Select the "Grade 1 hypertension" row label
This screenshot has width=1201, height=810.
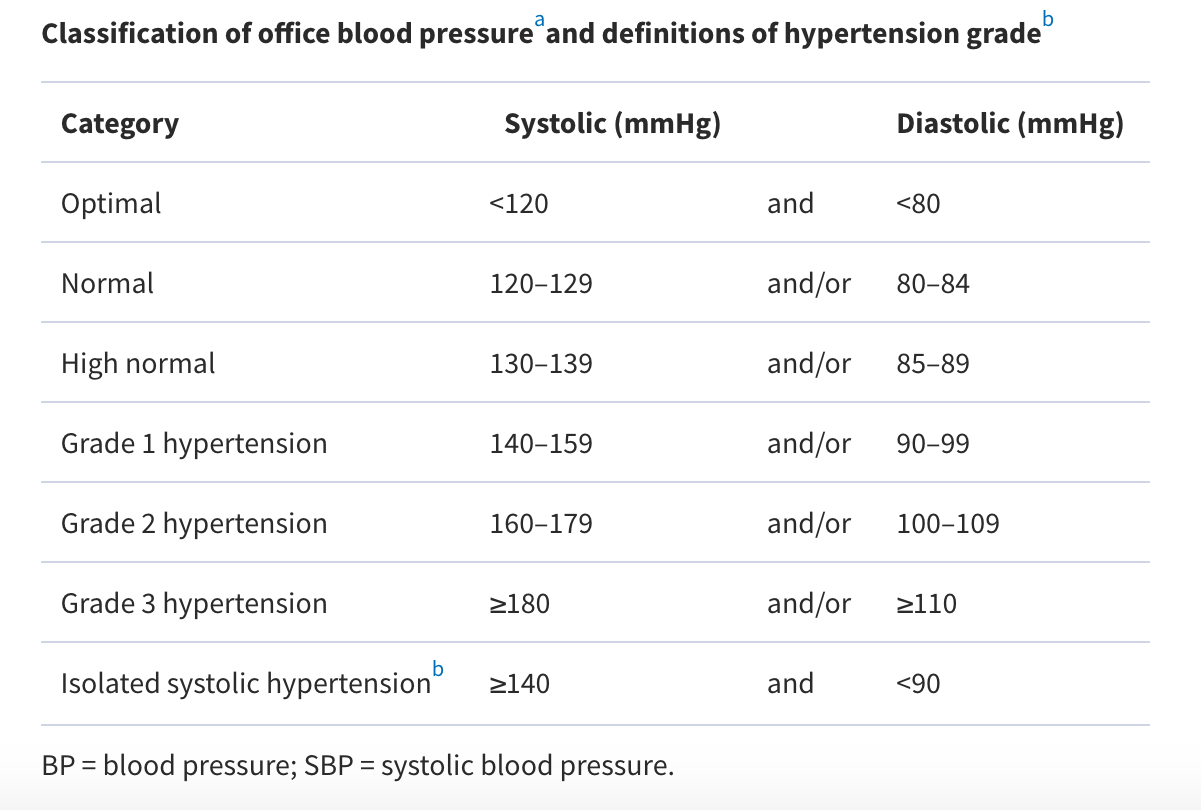pos(194,443)
